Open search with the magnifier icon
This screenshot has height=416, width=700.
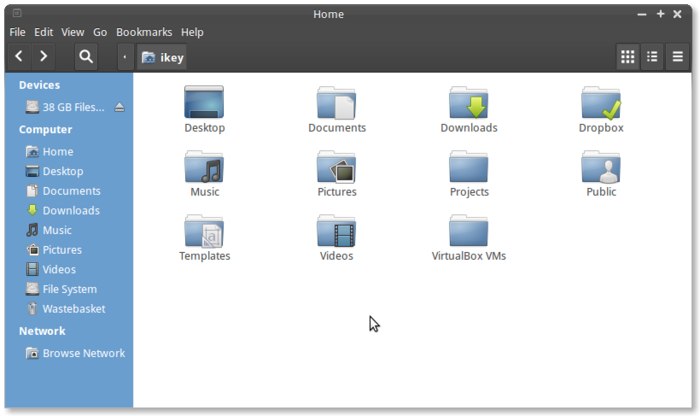pos(86,57)
